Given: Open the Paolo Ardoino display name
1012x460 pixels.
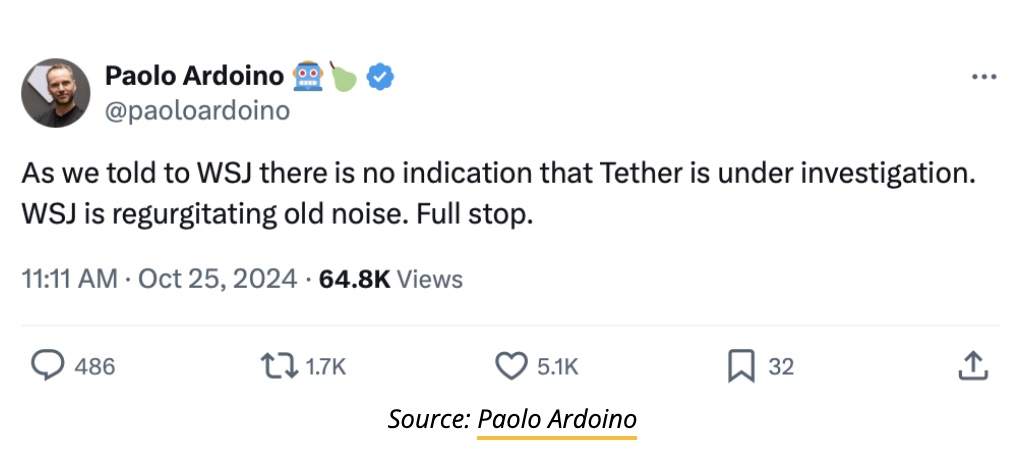Looking at the screenshot, I should [x=194, y=76].
